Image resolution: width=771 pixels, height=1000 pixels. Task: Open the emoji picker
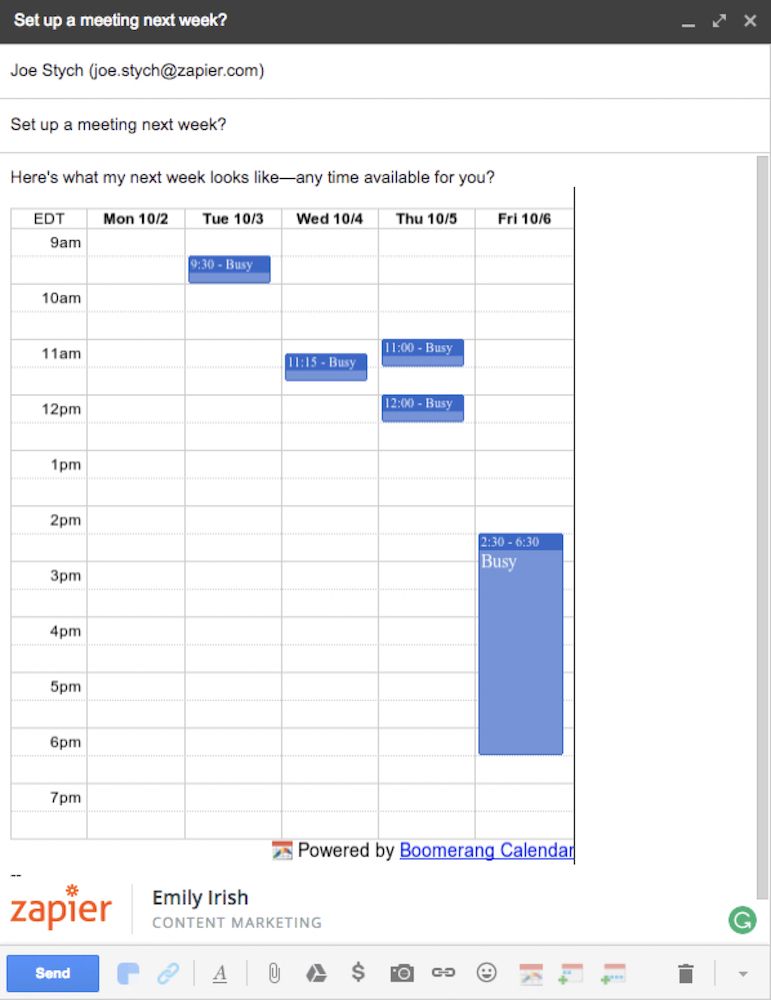pyautogui.click(x=487, y=972)
